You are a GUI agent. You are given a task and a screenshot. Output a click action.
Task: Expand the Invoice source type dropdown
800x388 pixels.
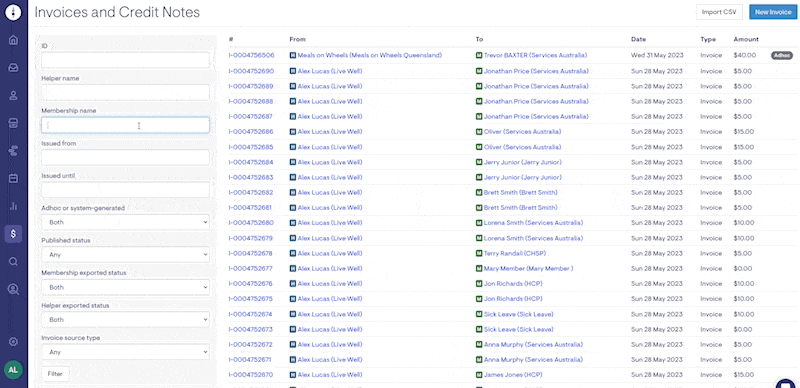click(125, 352)
